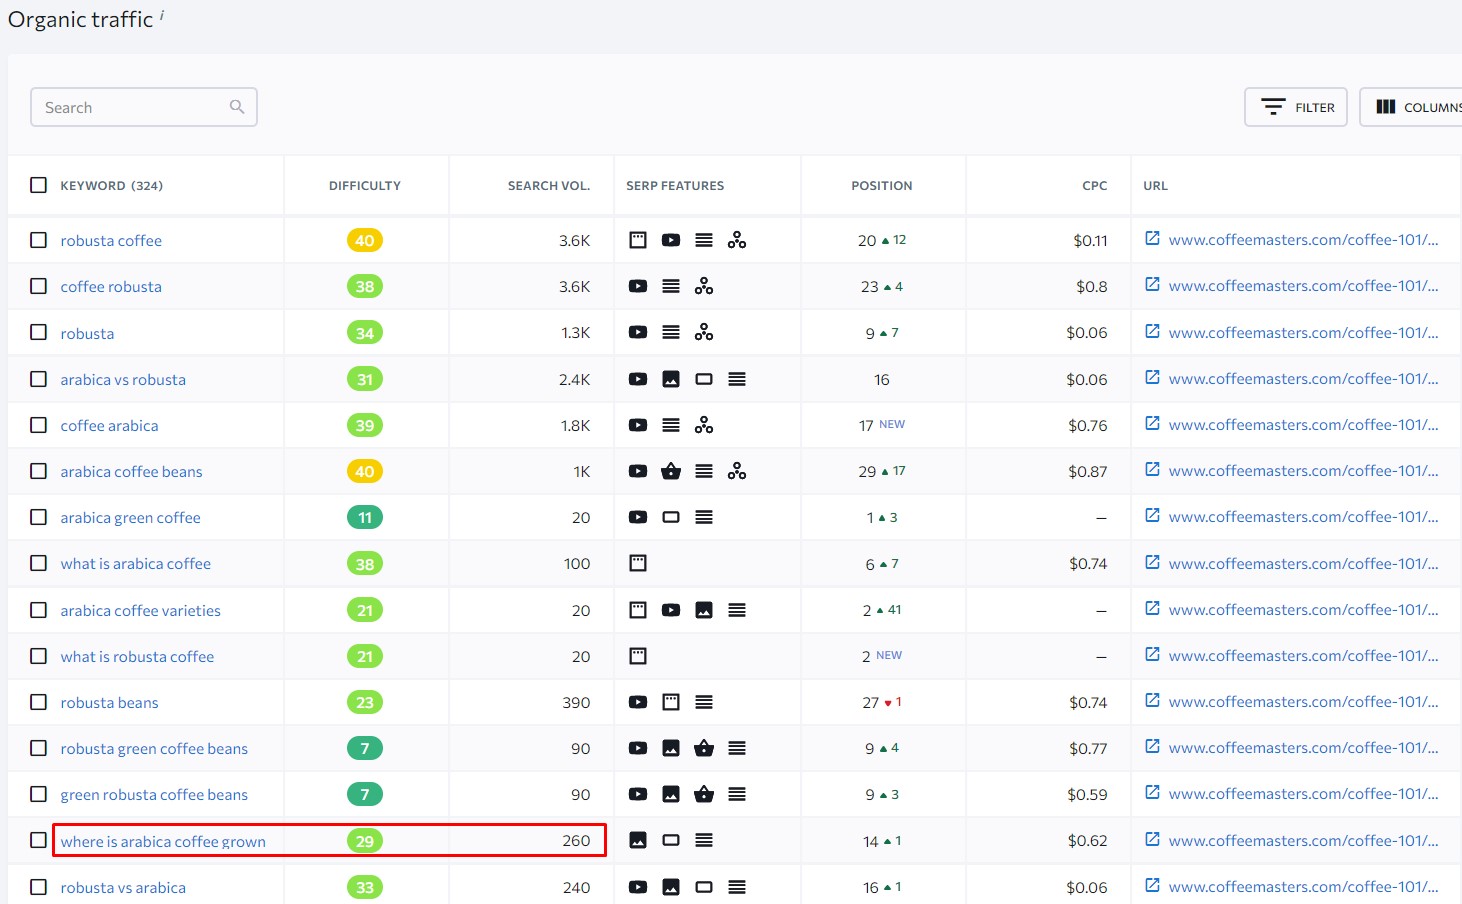
Task: Check box for where is arabica coffee grown
Action: [x=38, y=840]
